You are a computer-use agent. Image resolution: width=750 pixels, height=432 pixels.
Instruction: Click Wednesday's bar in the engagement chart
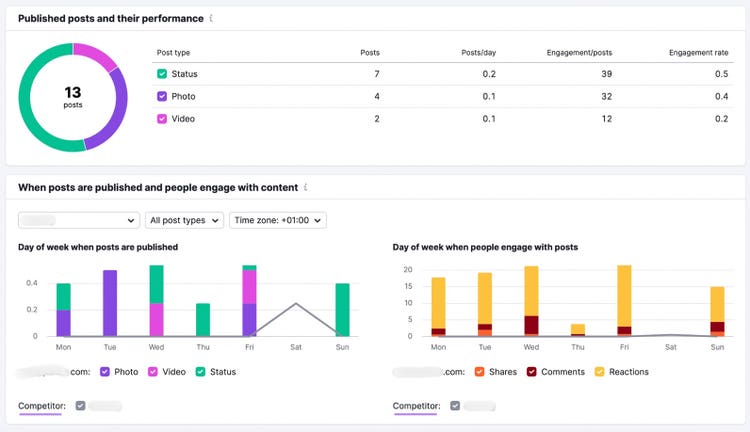point(531,301)
